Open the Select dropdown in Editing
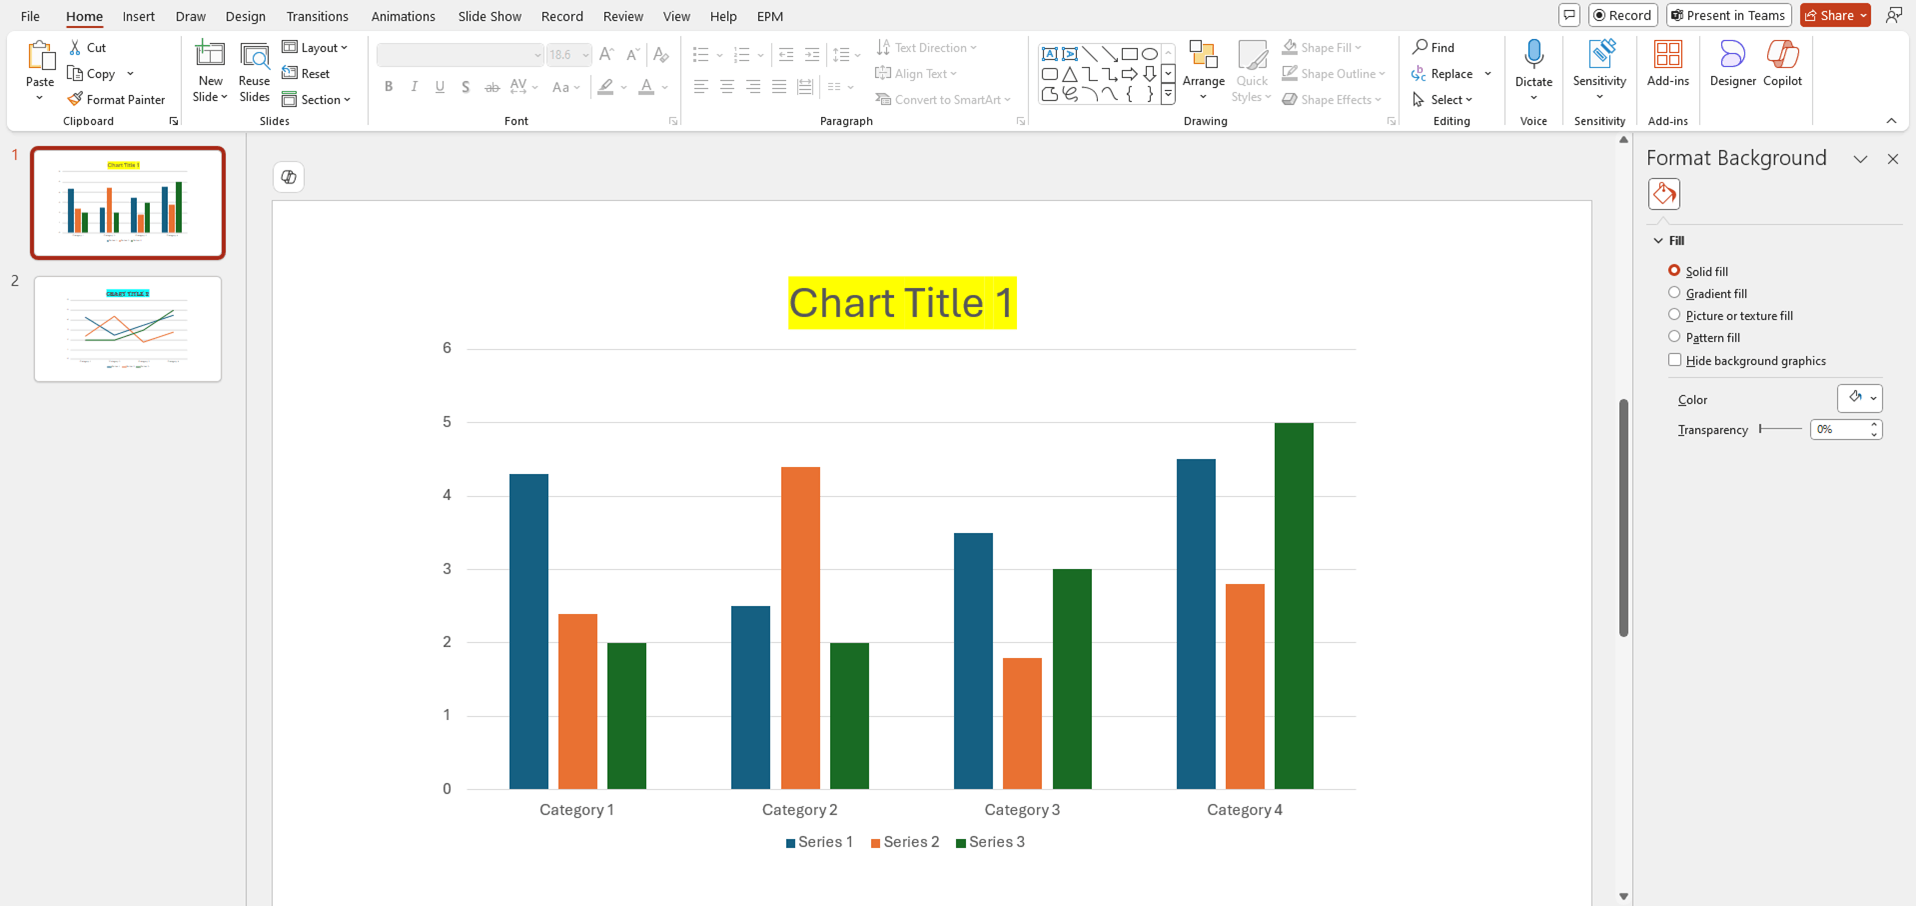Viewport: 1917px width, 907px height. 1443,99
